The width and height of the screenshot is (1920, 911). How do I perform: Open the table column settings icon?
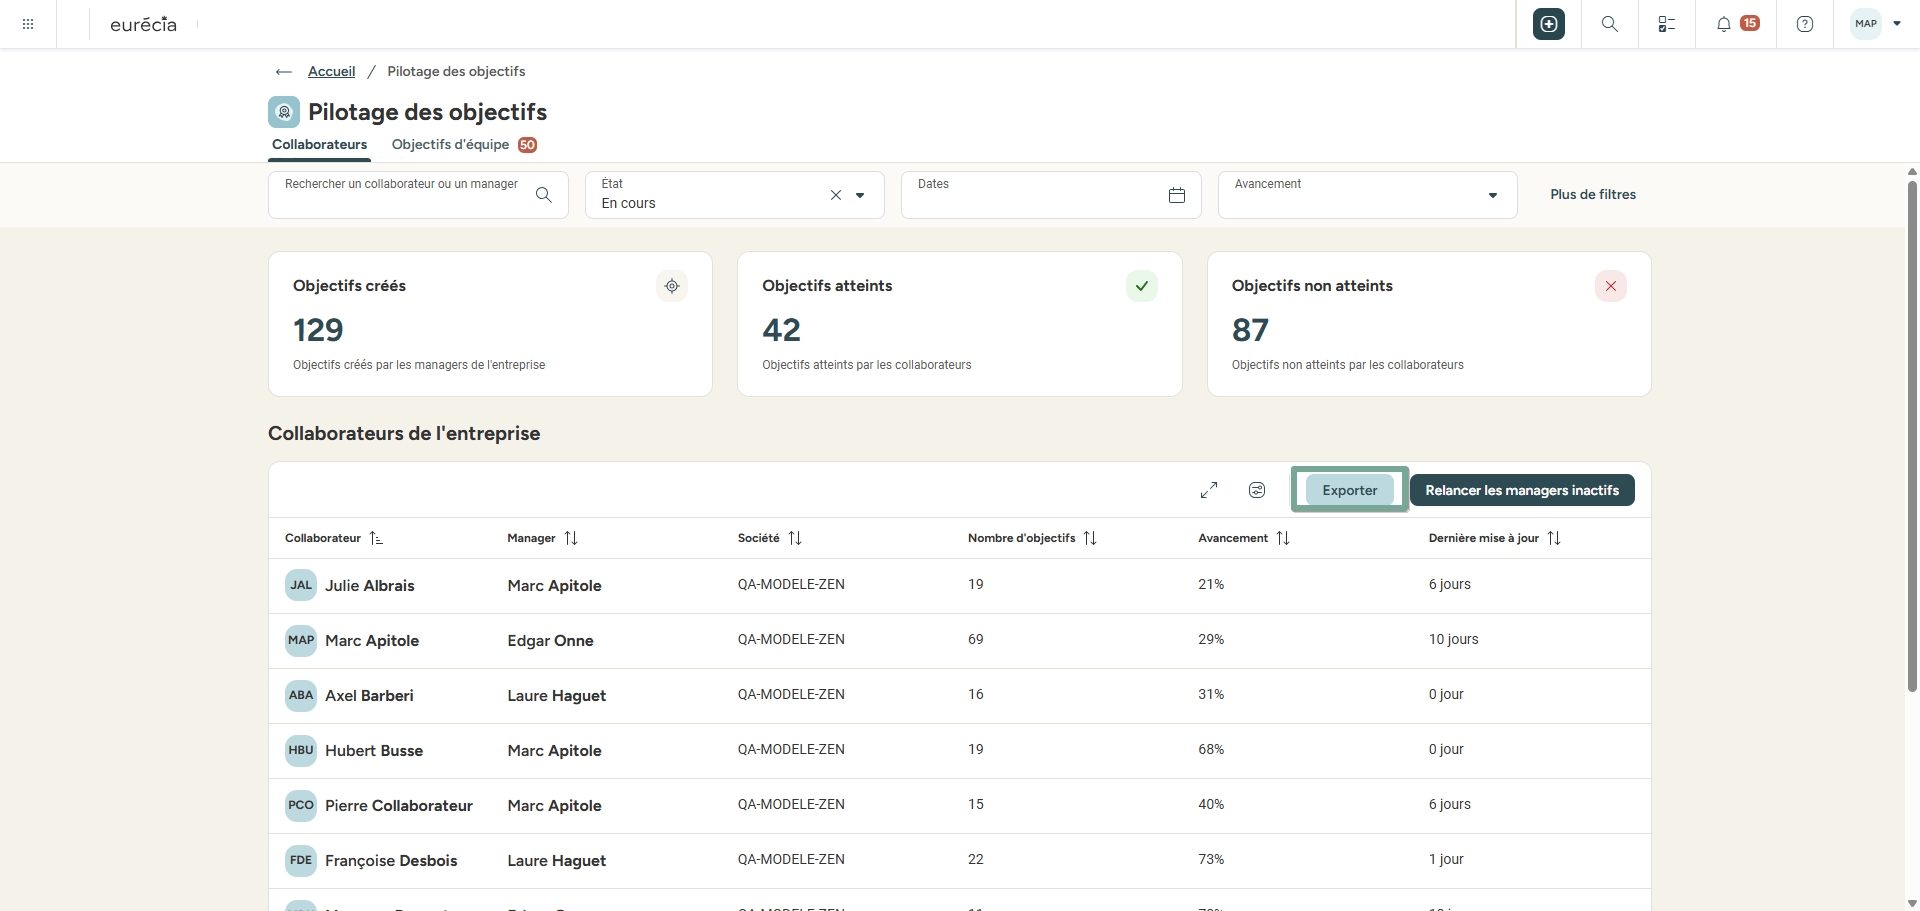[x=1257, y=490]
